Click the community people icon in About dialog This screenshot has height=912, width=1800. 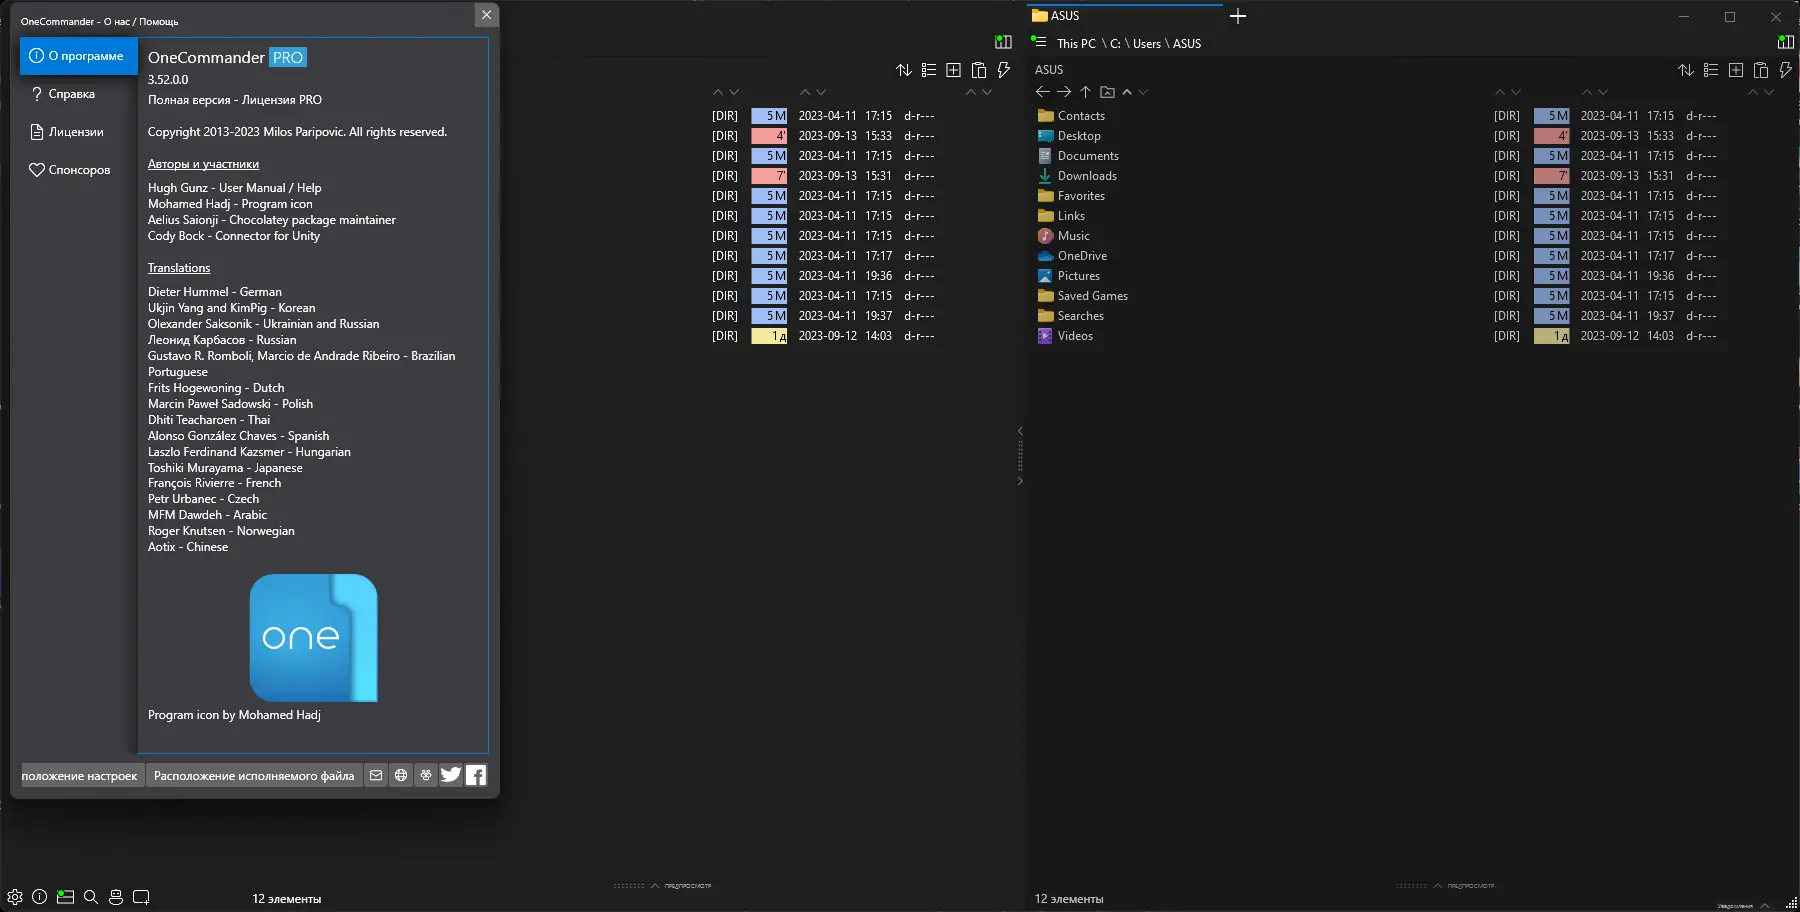[x=426, y=775]
